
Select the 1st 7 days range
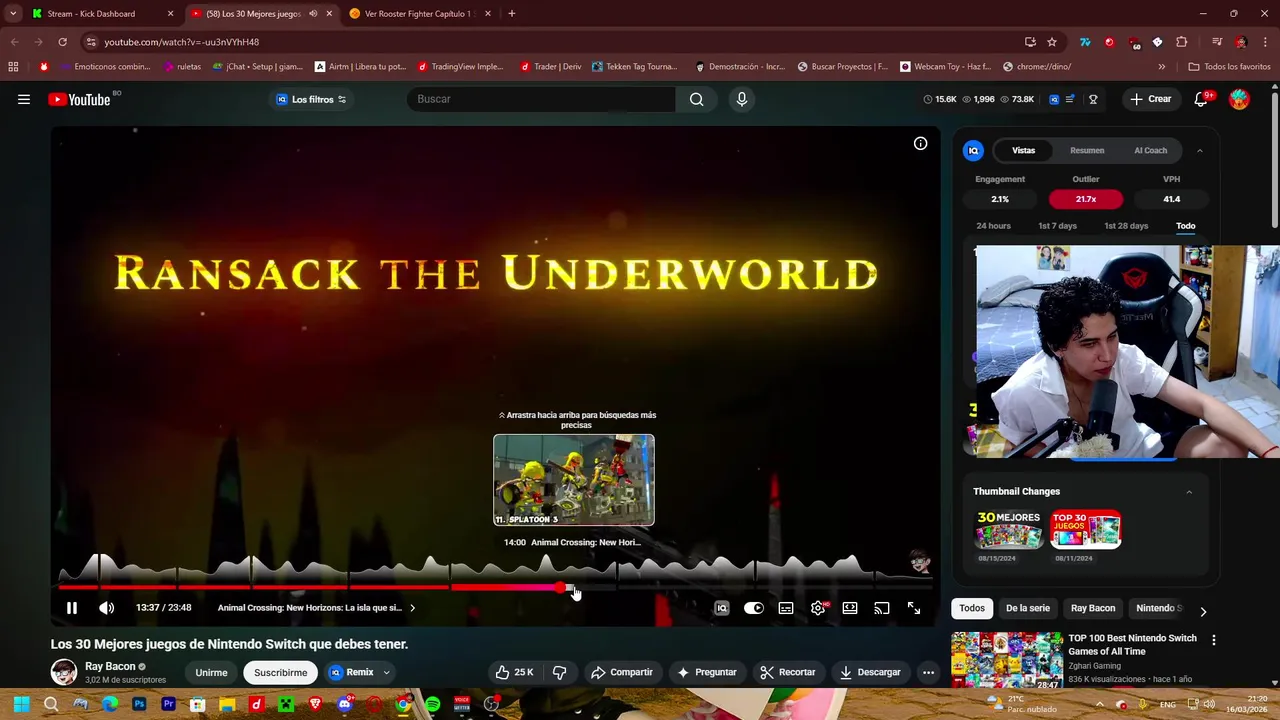tap(1057, 226)
